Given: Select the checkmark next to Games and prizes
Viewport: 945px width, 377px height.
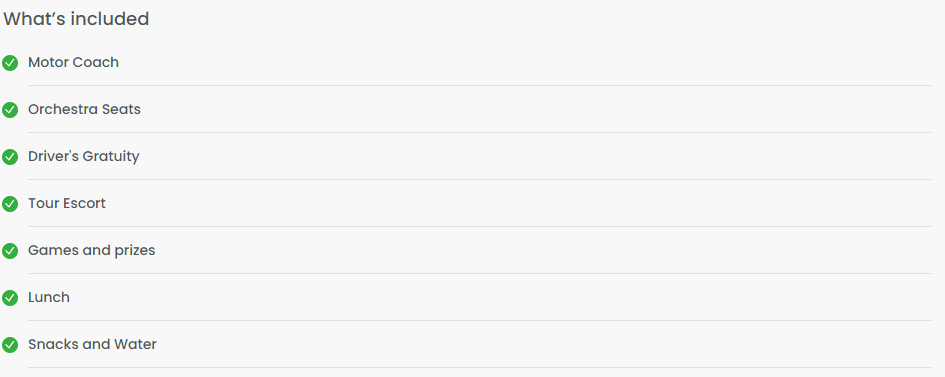Looking at the screenshot, I should coord(10,251).
